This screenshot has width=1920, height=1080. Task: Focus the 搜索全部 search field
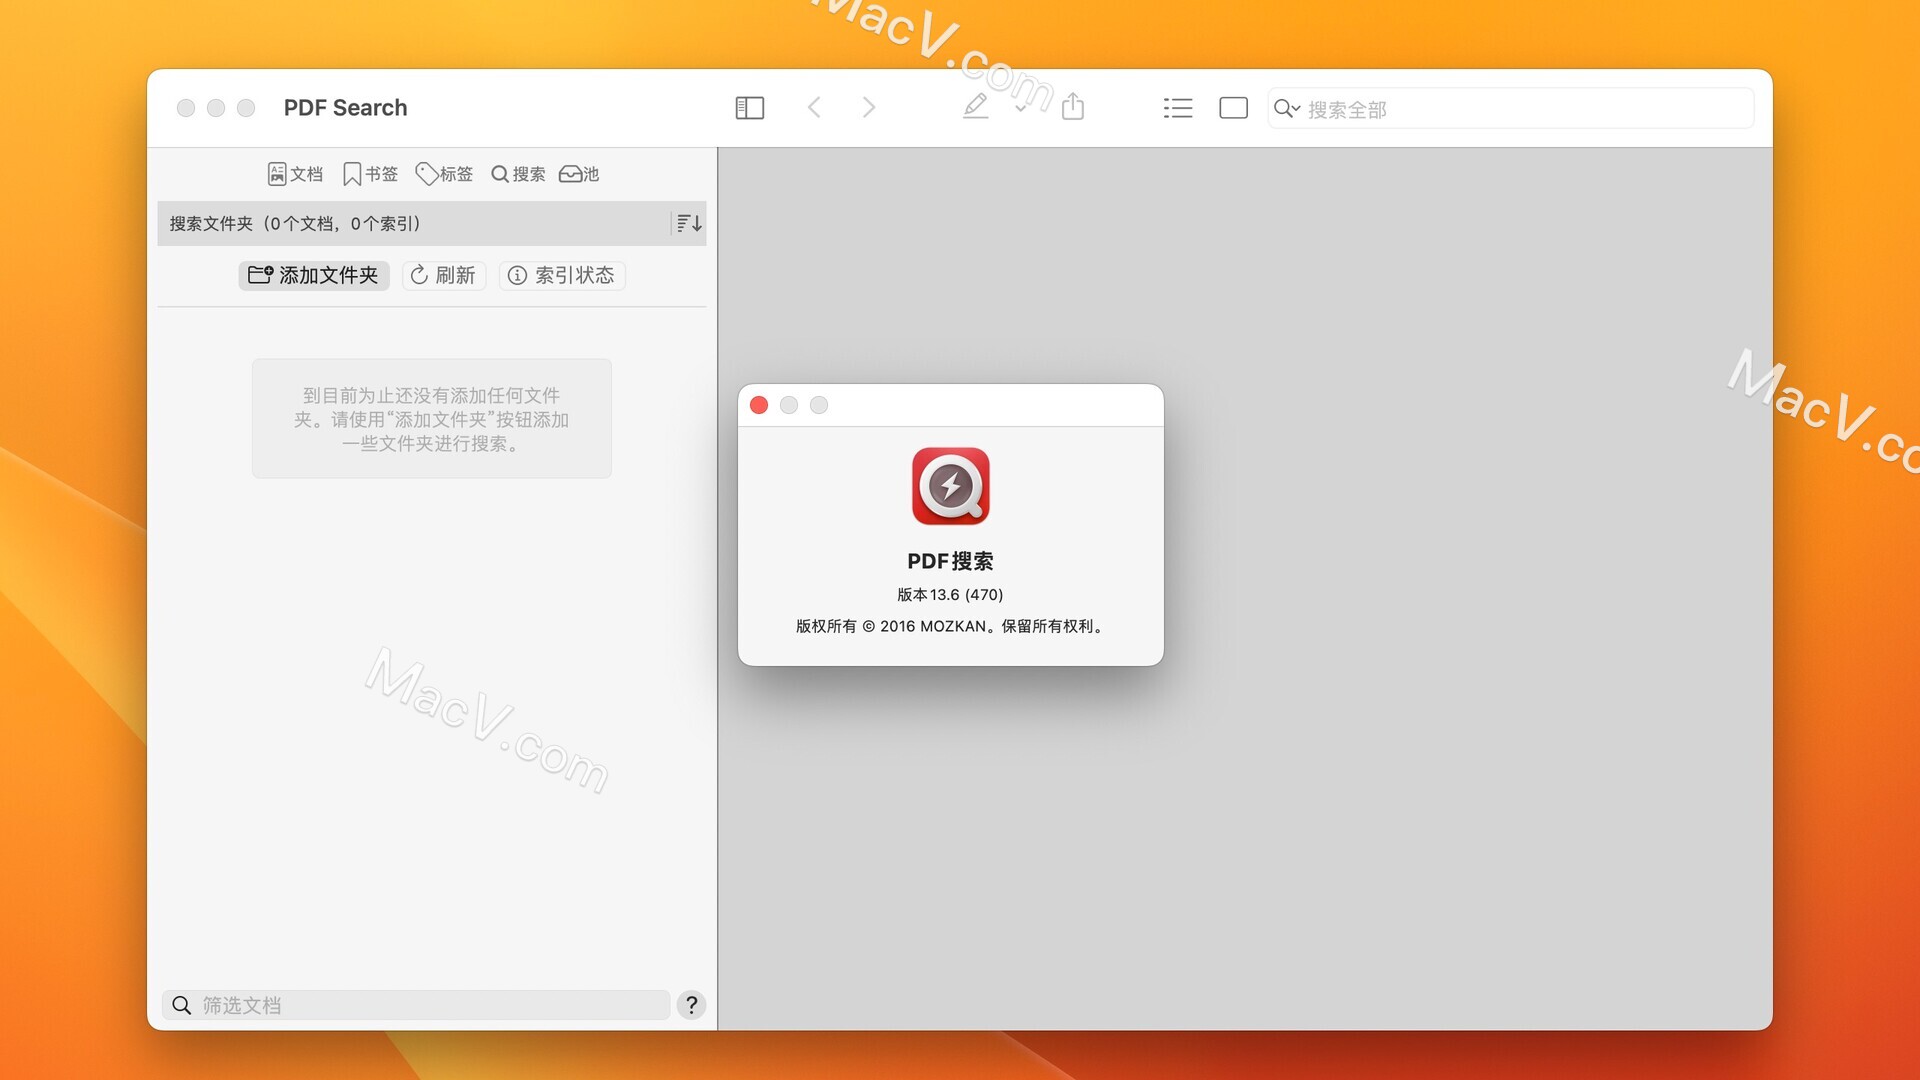coord(1510,109)
